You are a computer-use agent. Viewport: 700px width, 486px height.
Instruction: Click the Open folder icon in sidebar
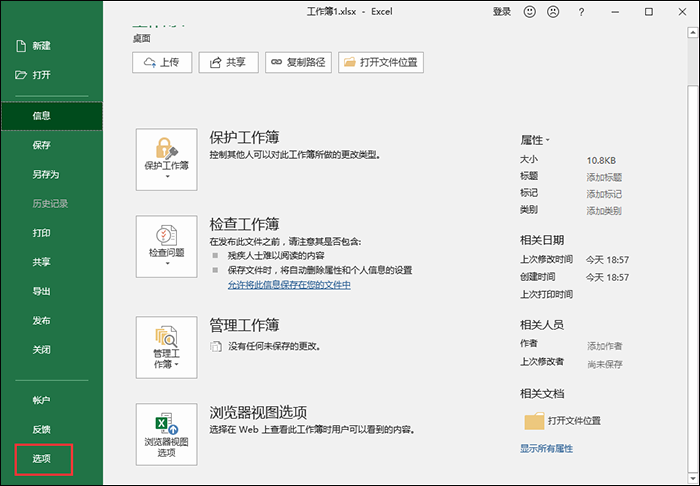coord(21,75)
